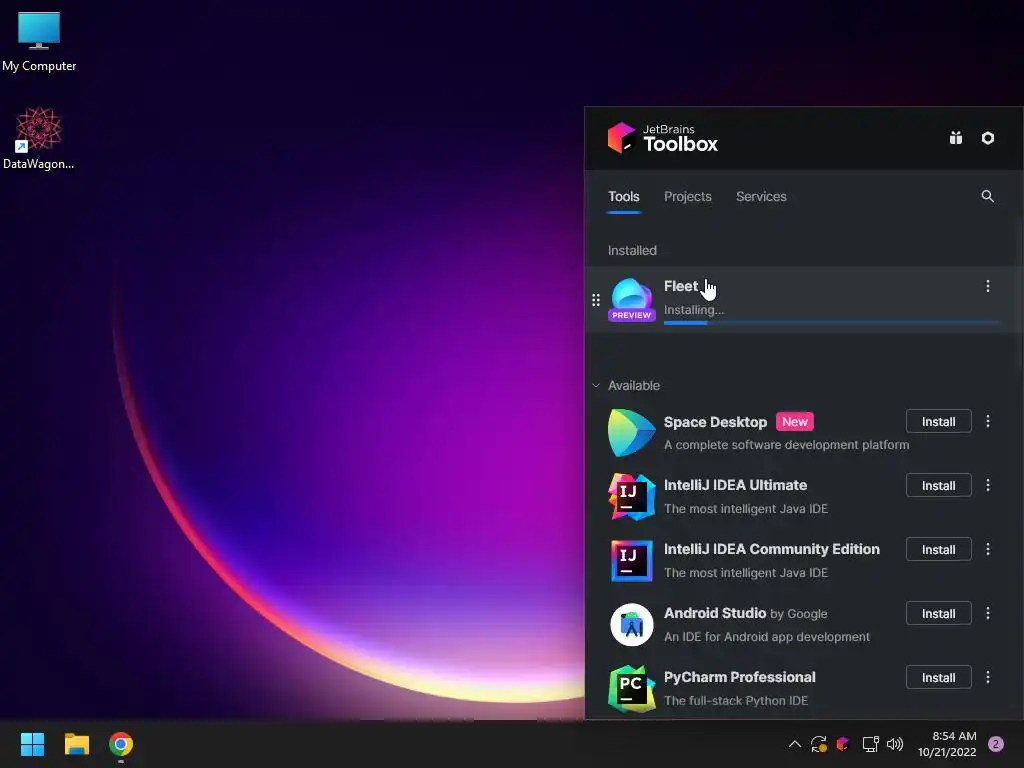Viewport: 1024px width, 768px height.
Task: Open the notification count badge
Action: click(996, 744)
